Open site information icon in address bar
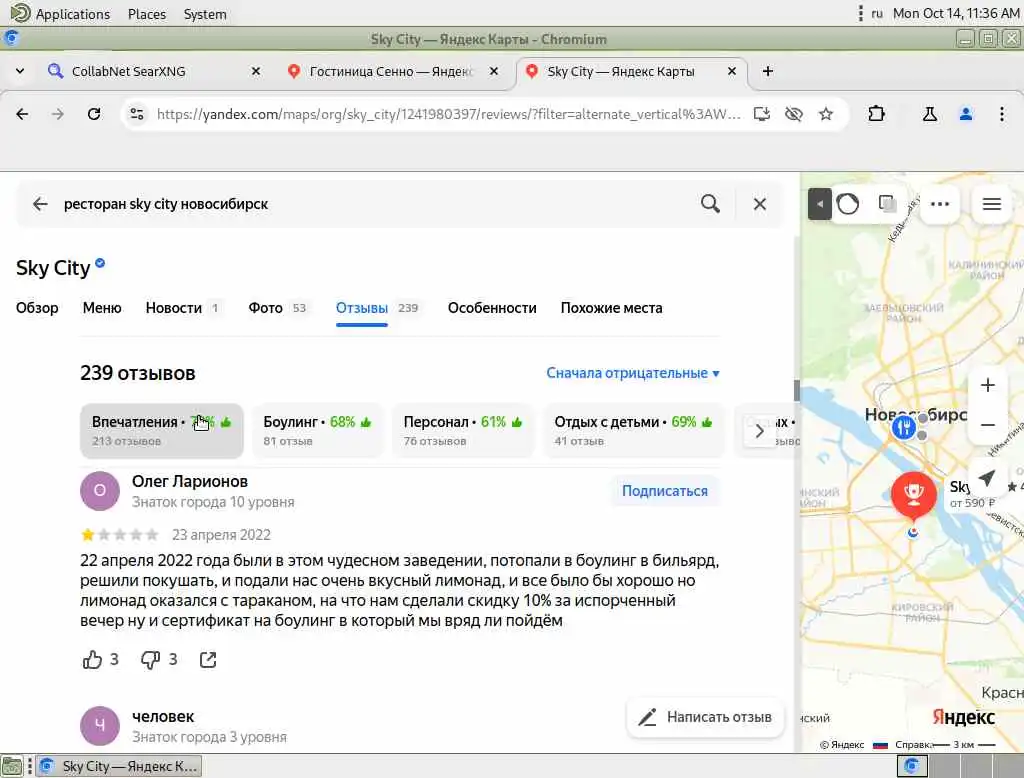The image size is (1024, 778). click(136, 114)
